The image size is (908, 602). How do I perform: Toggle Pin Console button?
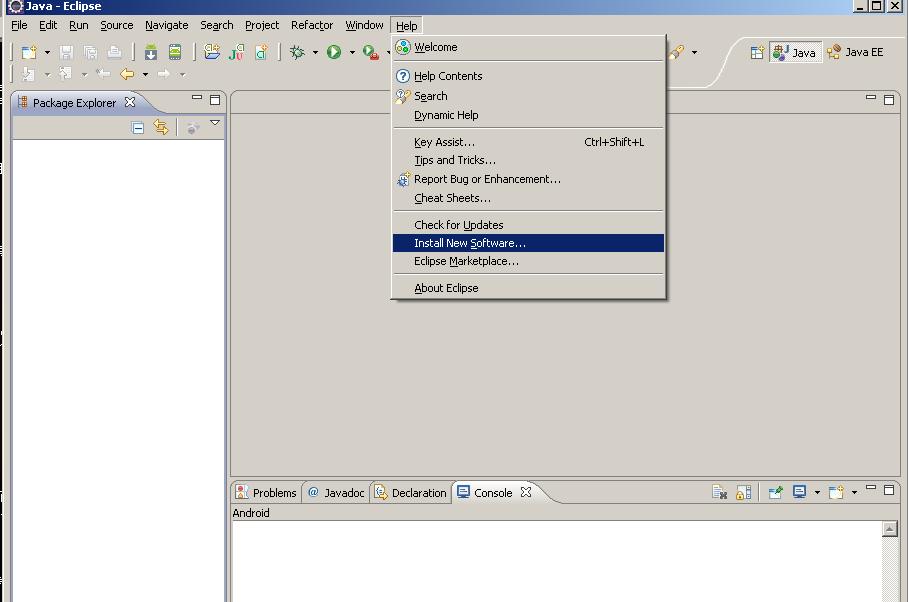[x=775, y=492]
